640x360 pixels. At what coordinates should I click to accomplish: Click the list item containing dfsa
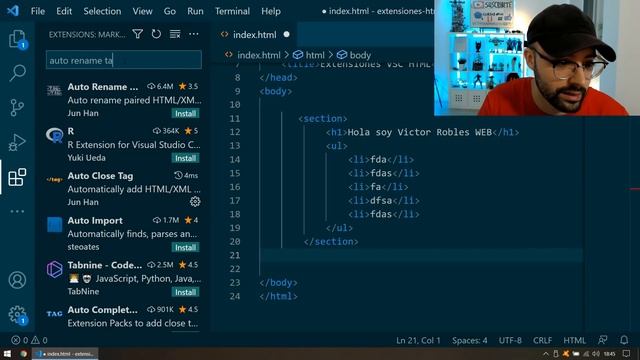384,200
